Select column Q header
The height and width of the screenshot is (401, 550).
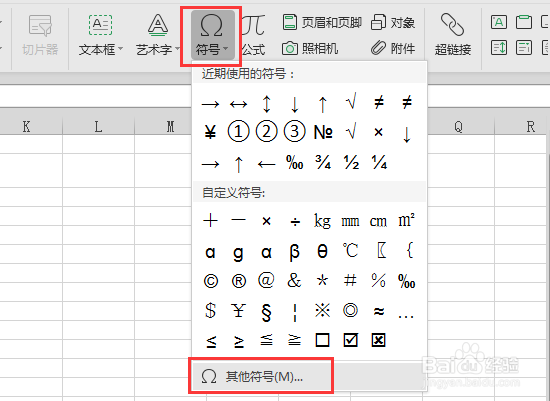(458, 126)
